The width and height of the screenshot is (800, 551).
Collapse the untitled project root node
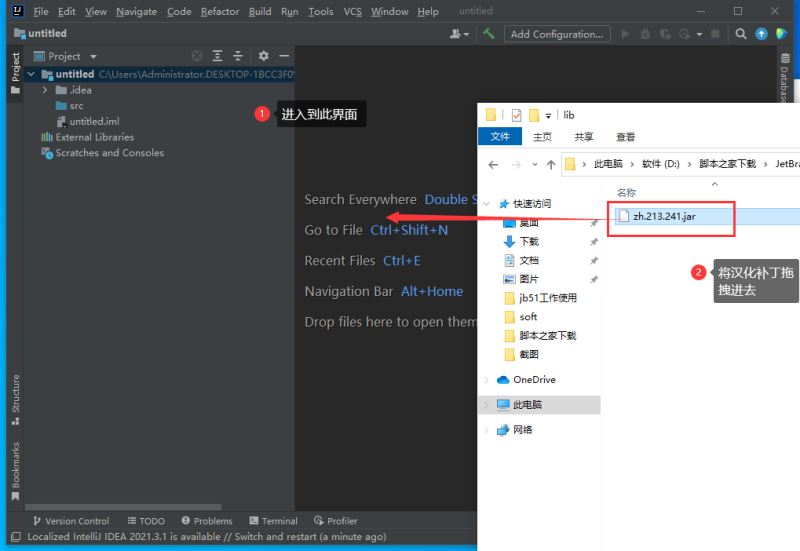click(31, 74)
